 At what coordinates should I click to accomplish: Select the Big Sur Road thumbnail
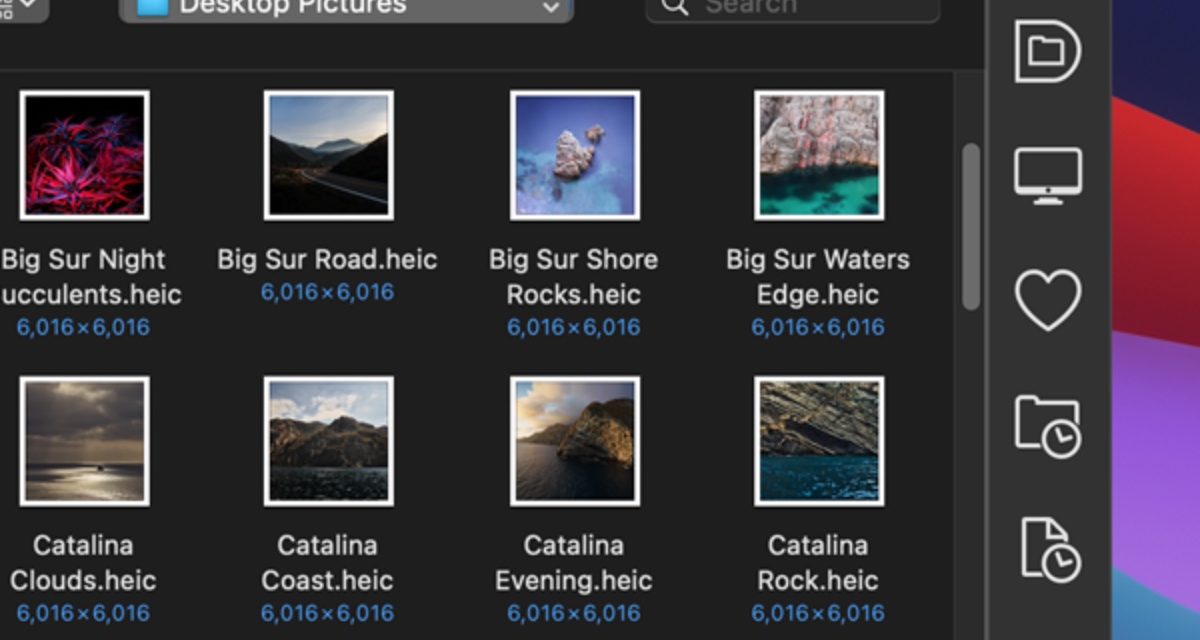tap(328, 155)
